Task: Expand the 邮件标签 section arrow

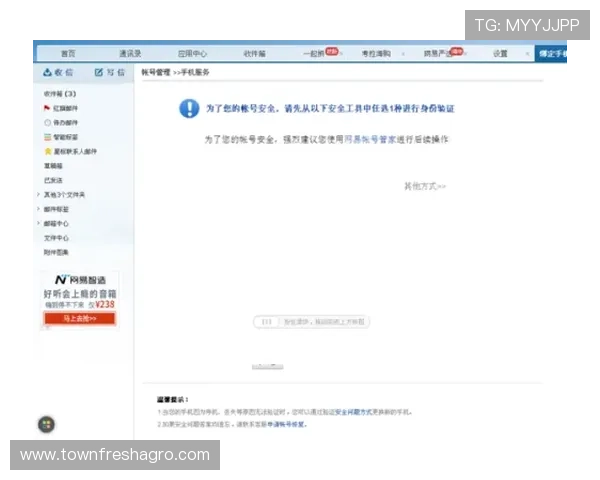Action: tap(38, 209)
